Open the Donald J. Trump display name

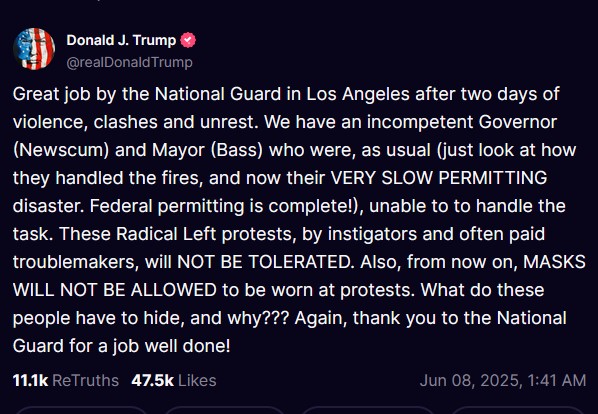(x=121, y=40)
